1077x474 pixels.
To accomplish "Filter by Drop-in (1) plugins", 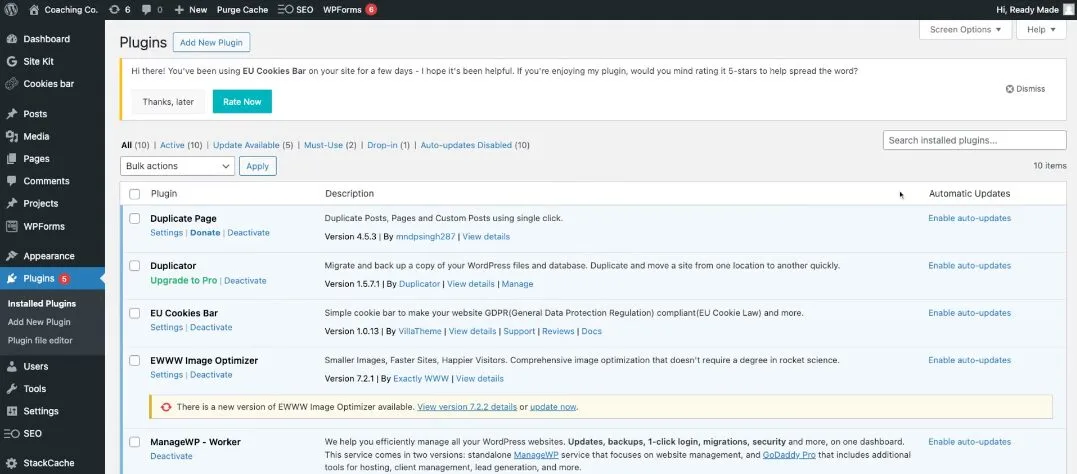I will pyautogui.click(x=388, y=145).
